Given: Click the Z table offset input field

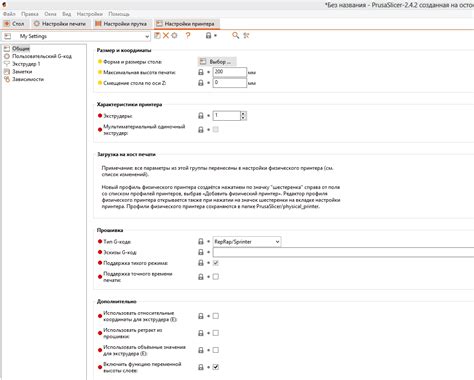Looking at the screenshot, I should tap(230, 83).
